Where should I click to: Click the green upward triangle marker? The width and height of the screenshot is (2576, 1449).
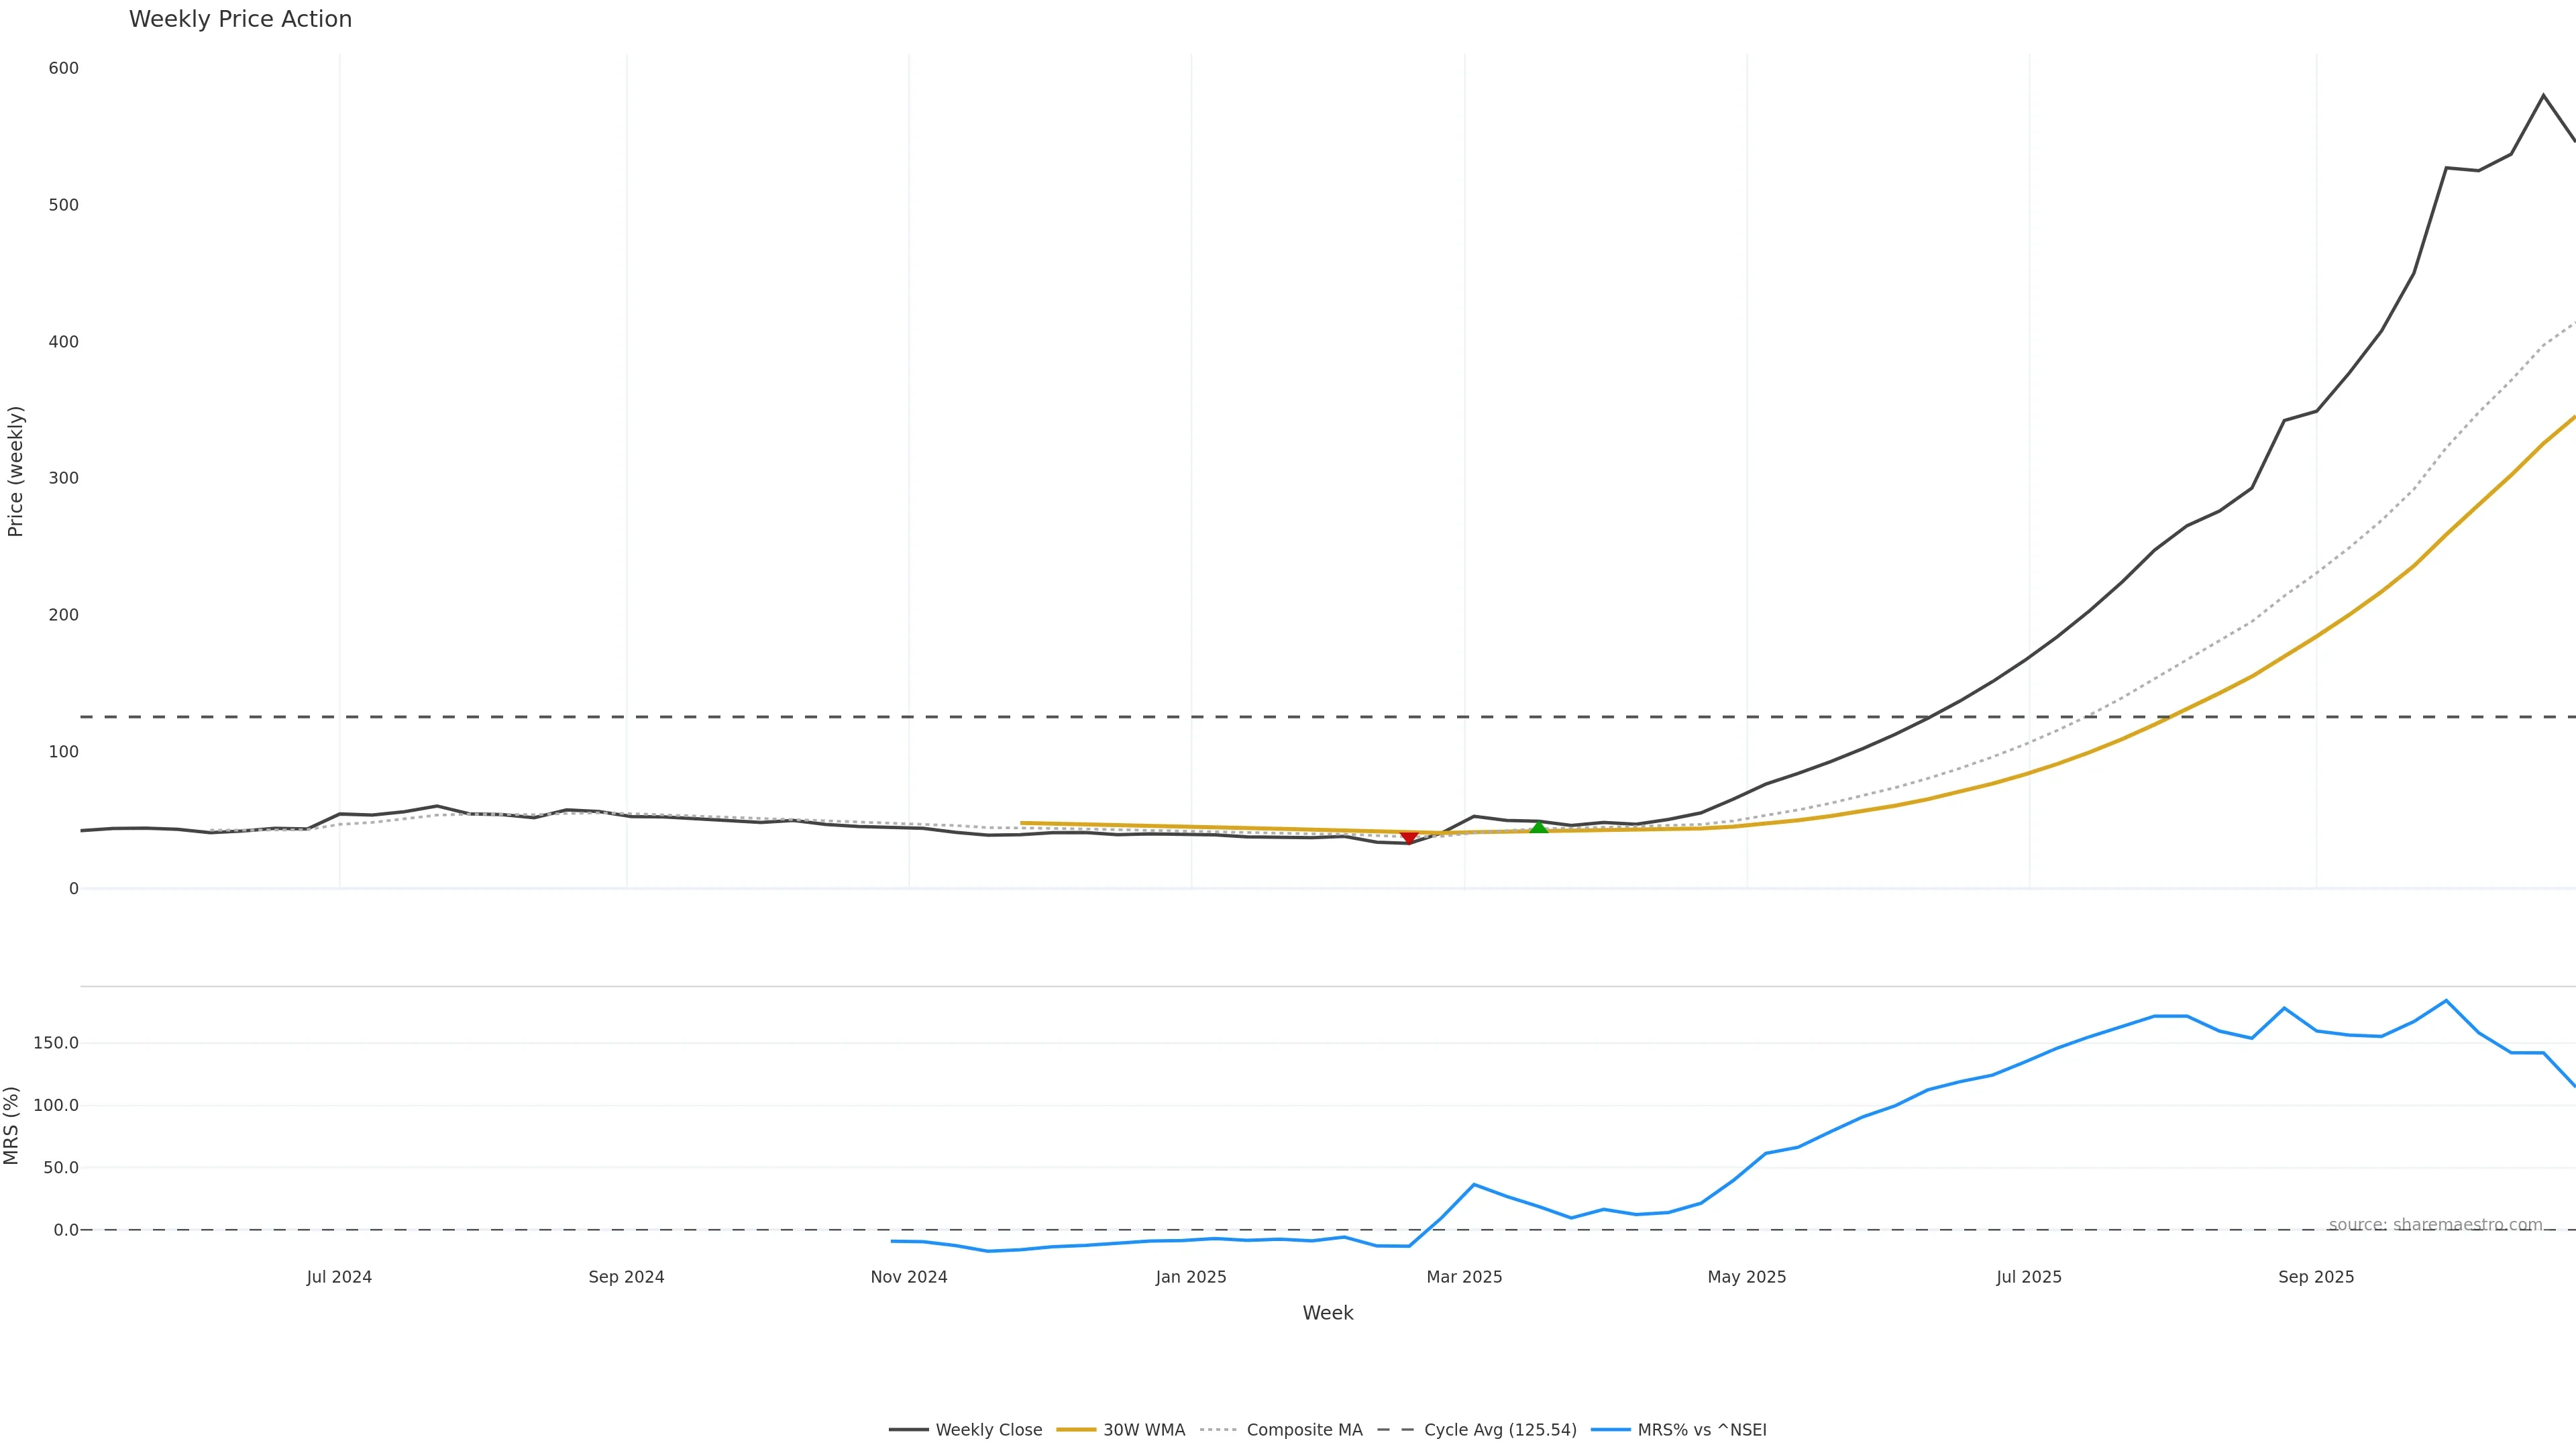[1539, 828]
